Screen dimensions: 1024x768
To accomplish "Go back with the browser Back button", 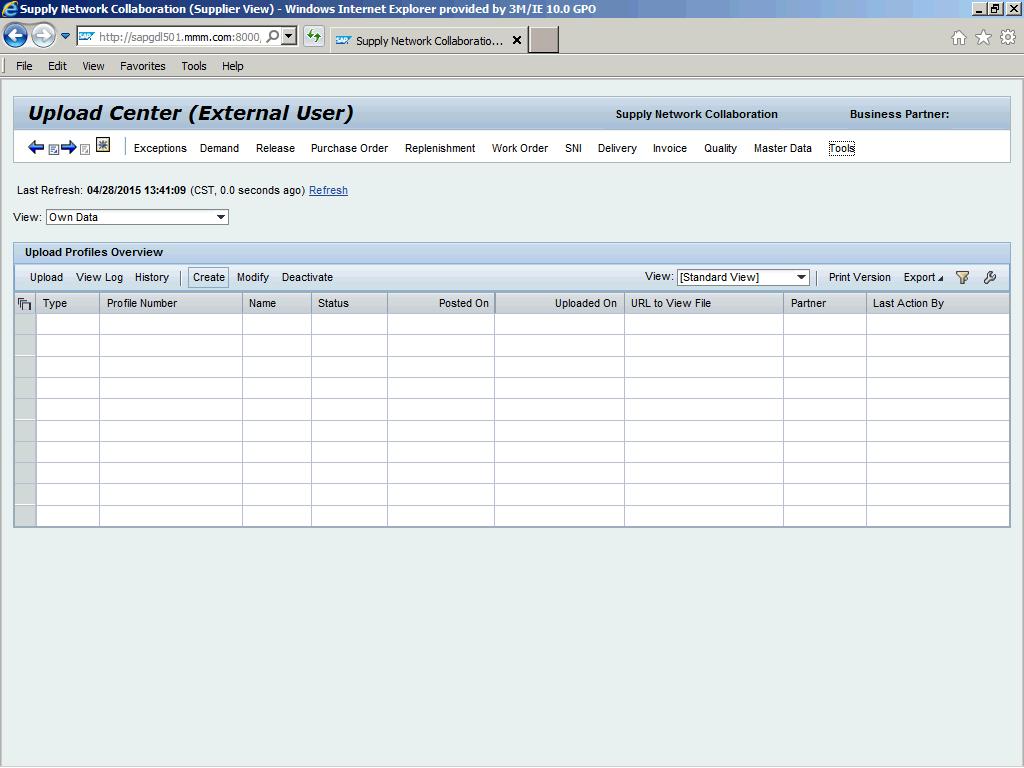I will [16, 36].
